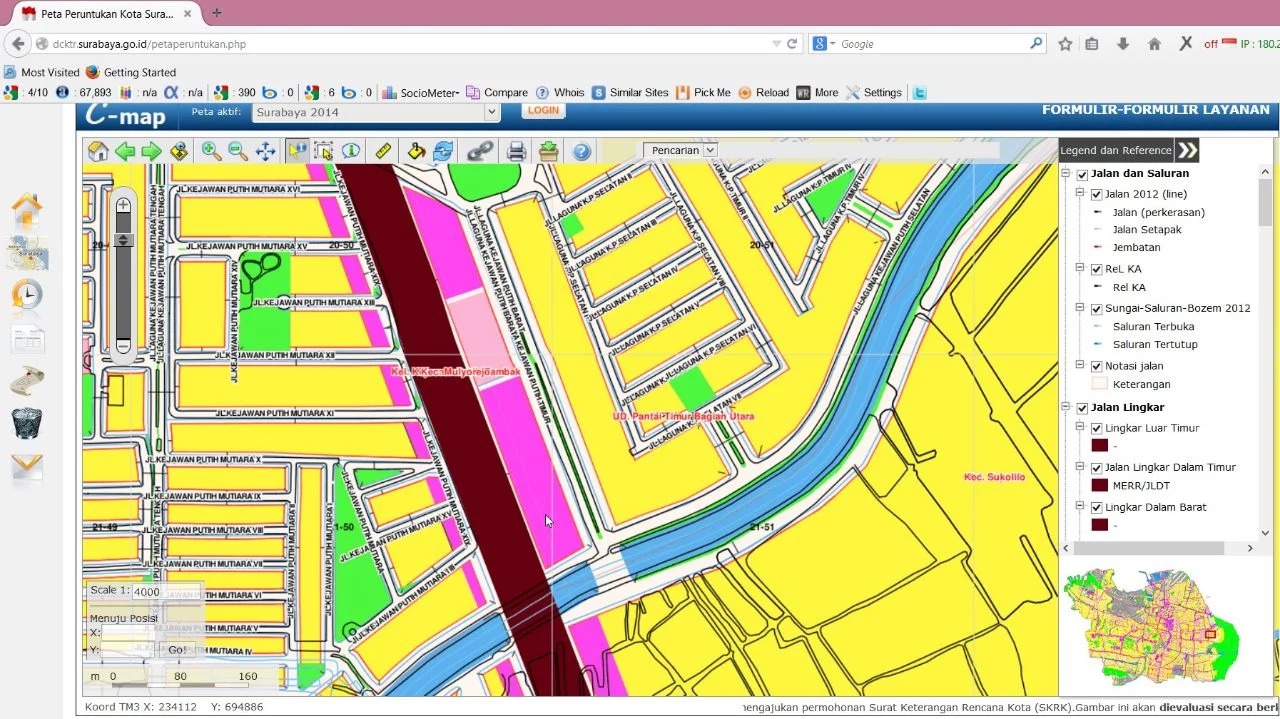Click the LOGIN button
The width and height of the screenshot is (1280, 719).
tap(543, 110)
